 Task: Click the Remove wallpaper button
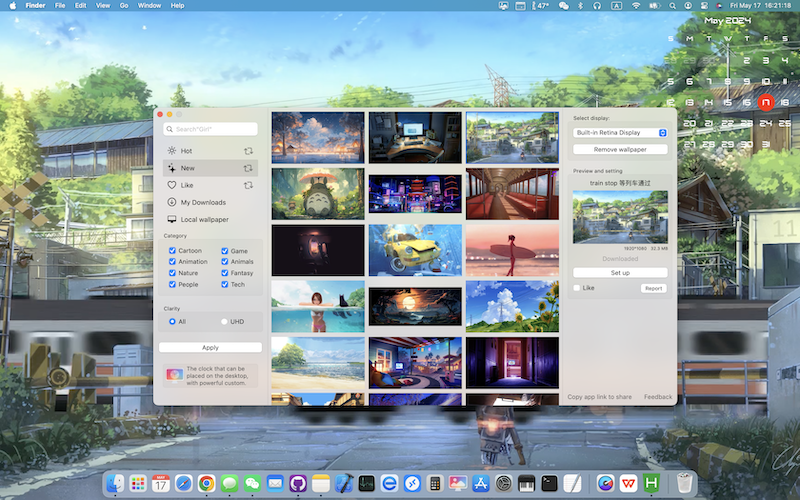(620, 149)
